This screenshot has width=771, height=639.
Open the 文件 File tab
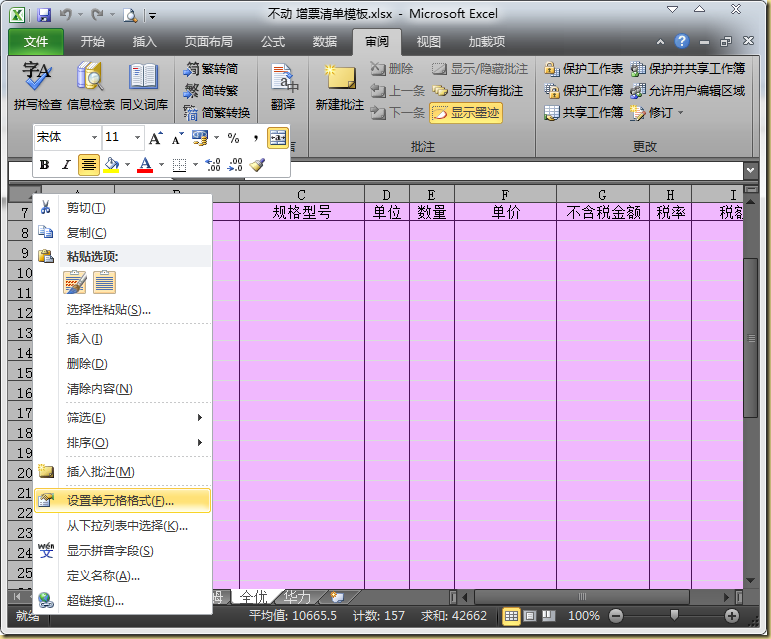coord(36,42)
